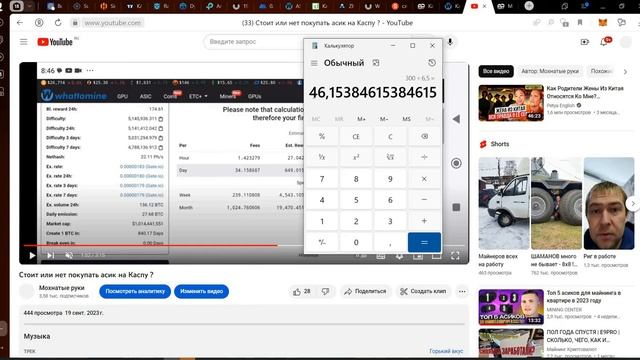Choose the Calculator divide operator
The width and height of the screenshot is (640, 360).
424,157
